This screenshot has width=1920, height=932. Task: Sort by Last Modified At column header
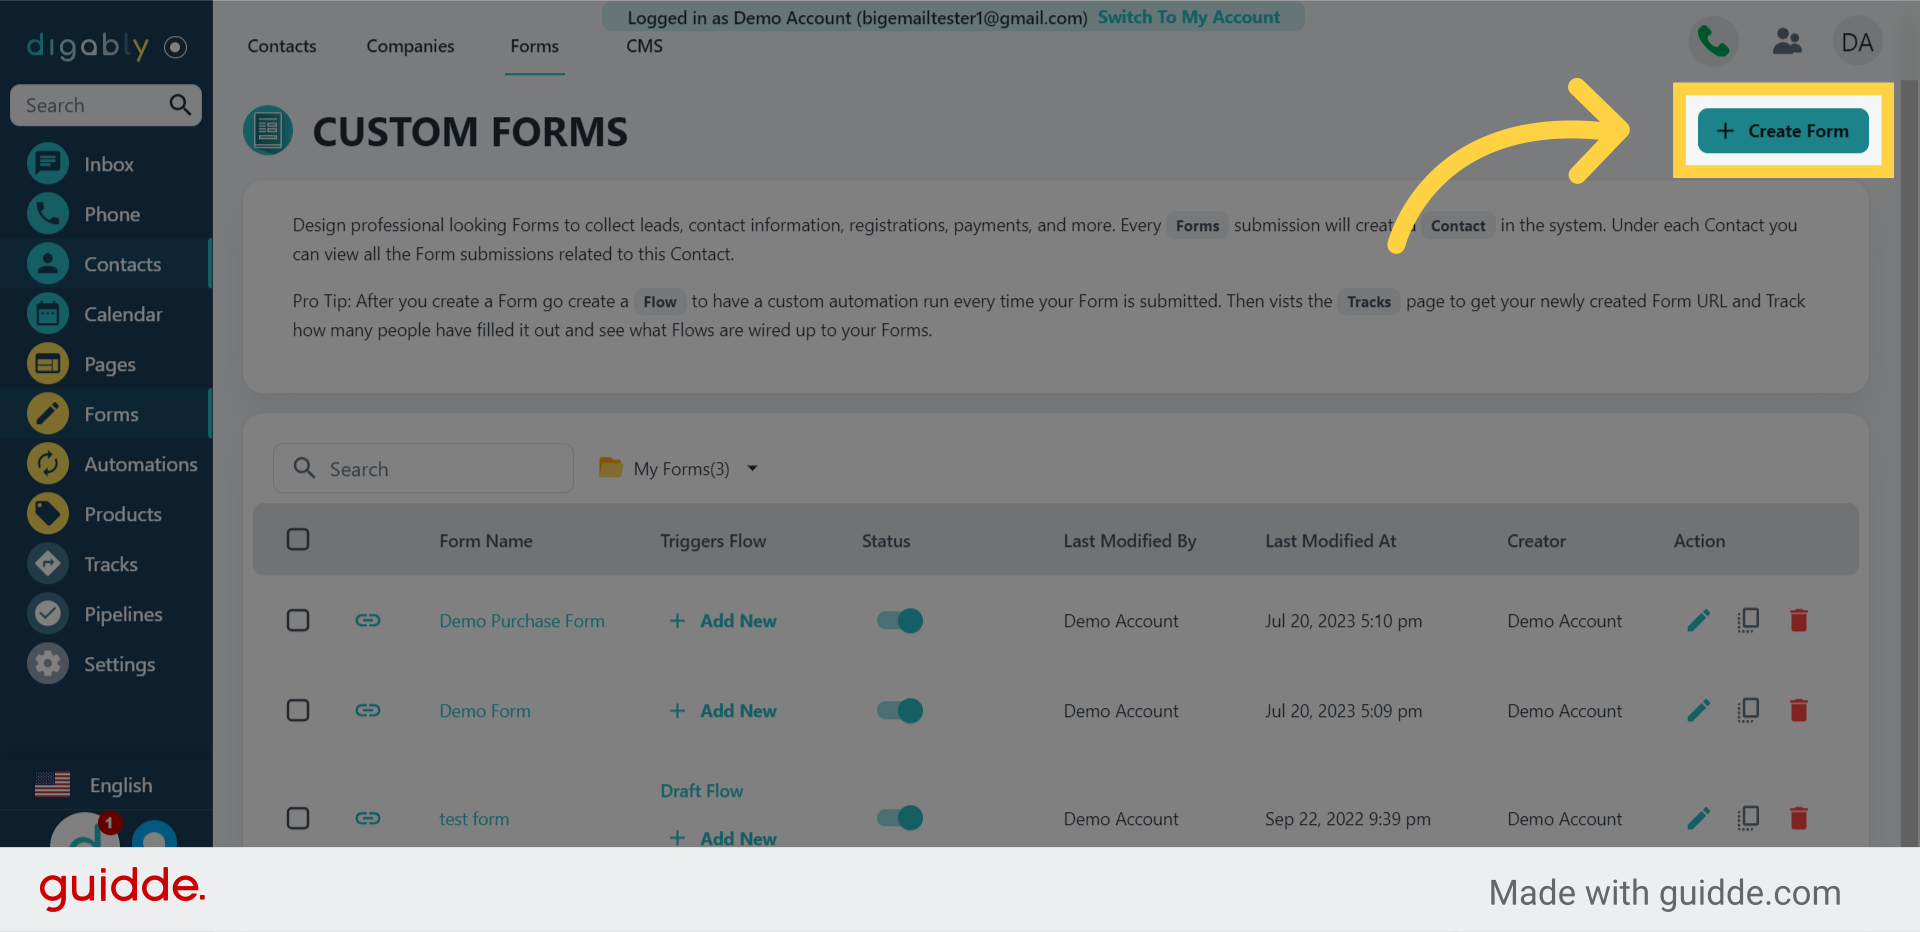[1331, 541]
